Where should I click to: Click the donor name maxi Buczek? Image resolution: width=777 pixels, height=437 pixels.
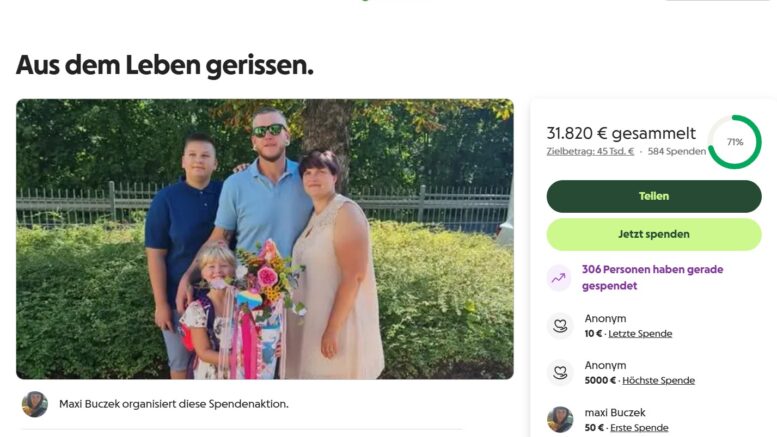tap(615, 412)
